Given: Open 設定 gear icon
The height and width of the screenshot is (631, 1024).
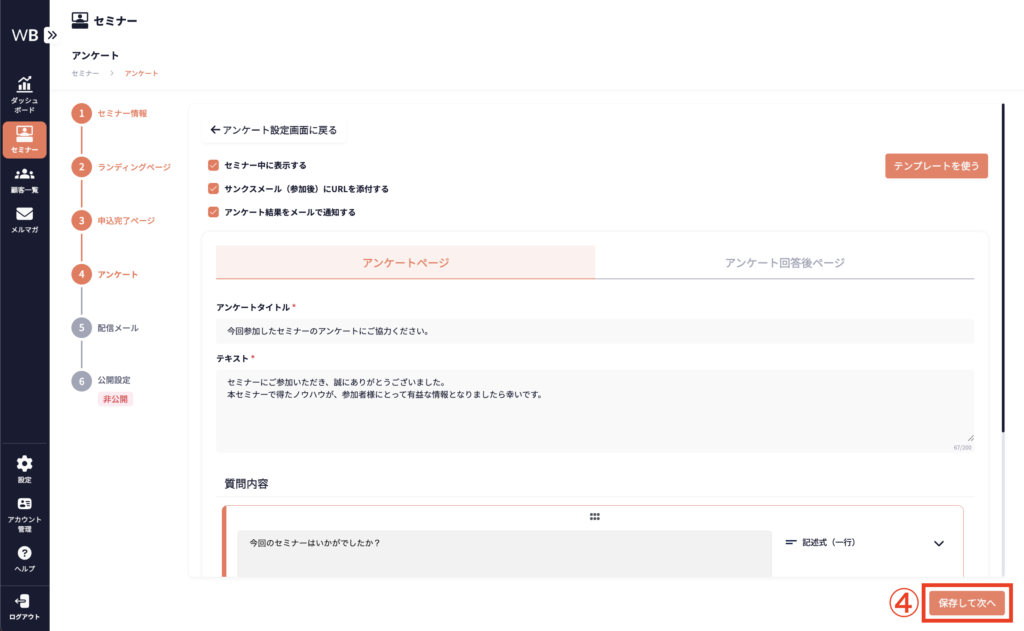Looking at the screenshot, I should pyautogui.click(x=24, y=463).
